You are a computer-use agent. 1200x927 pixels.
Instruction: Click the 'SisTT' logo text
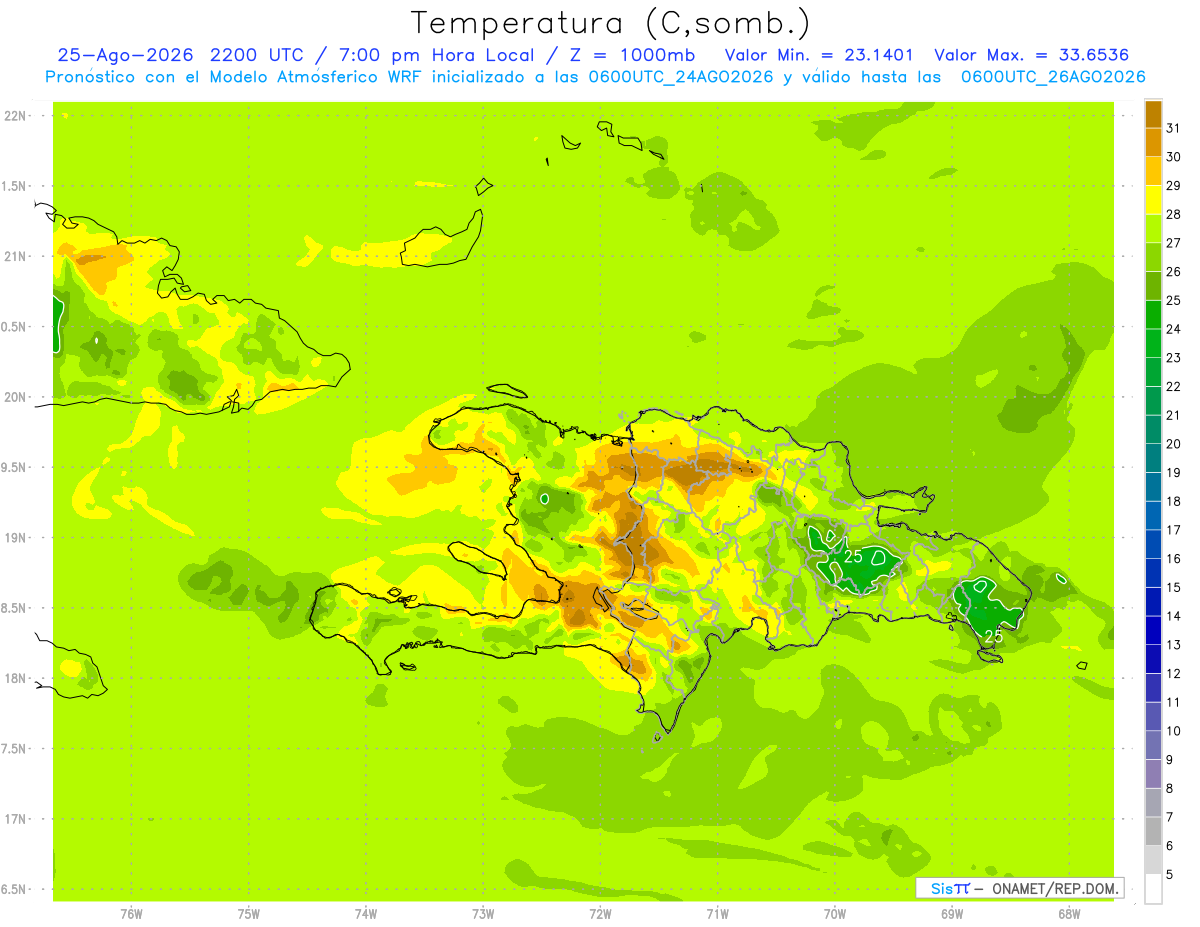pyautogui.click(x=950, y=888)
